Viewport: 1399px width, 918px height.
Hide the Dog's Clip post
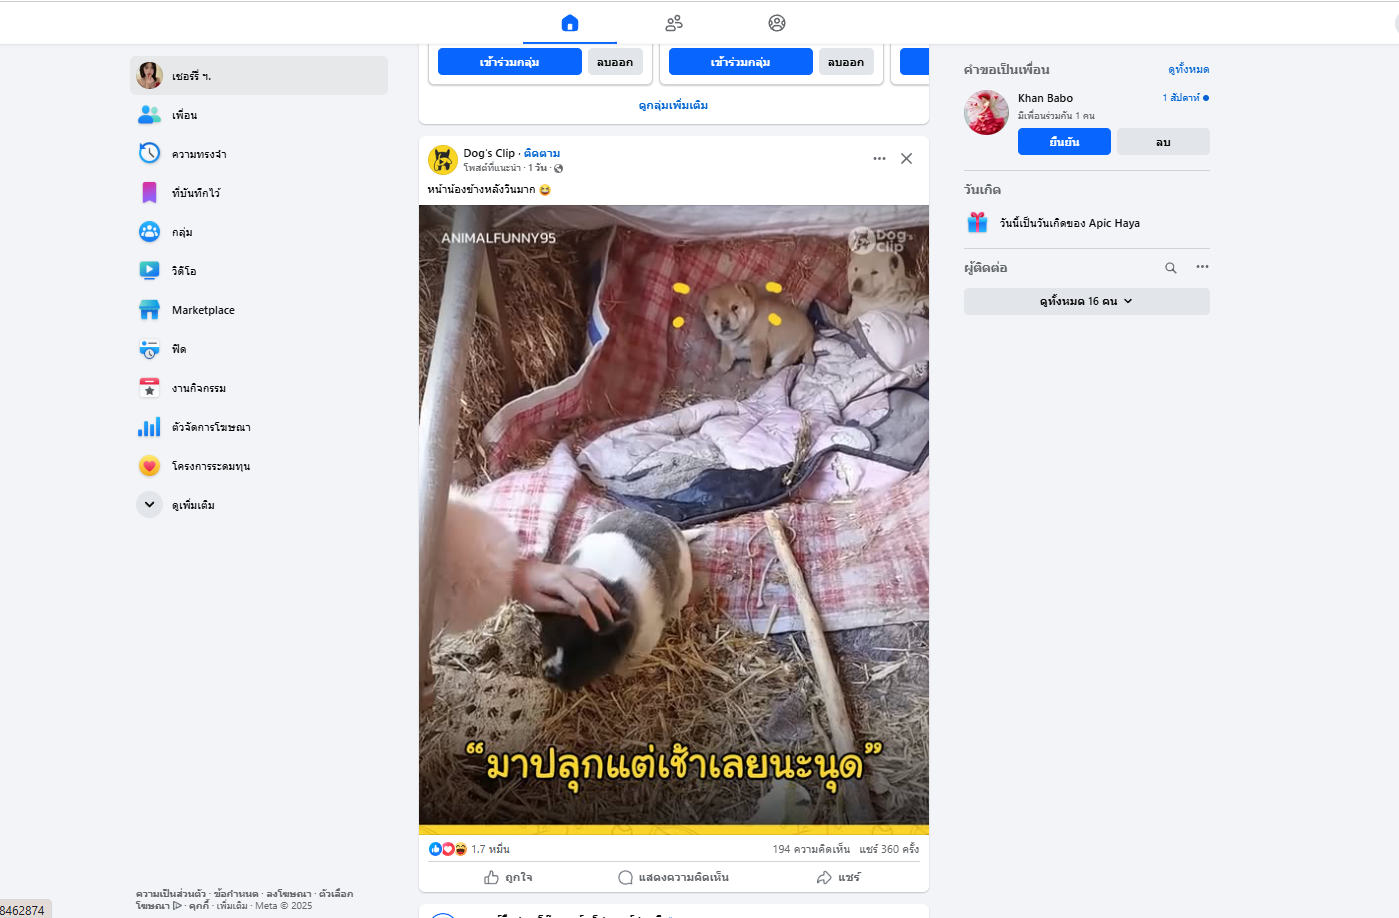coord(906,158)
